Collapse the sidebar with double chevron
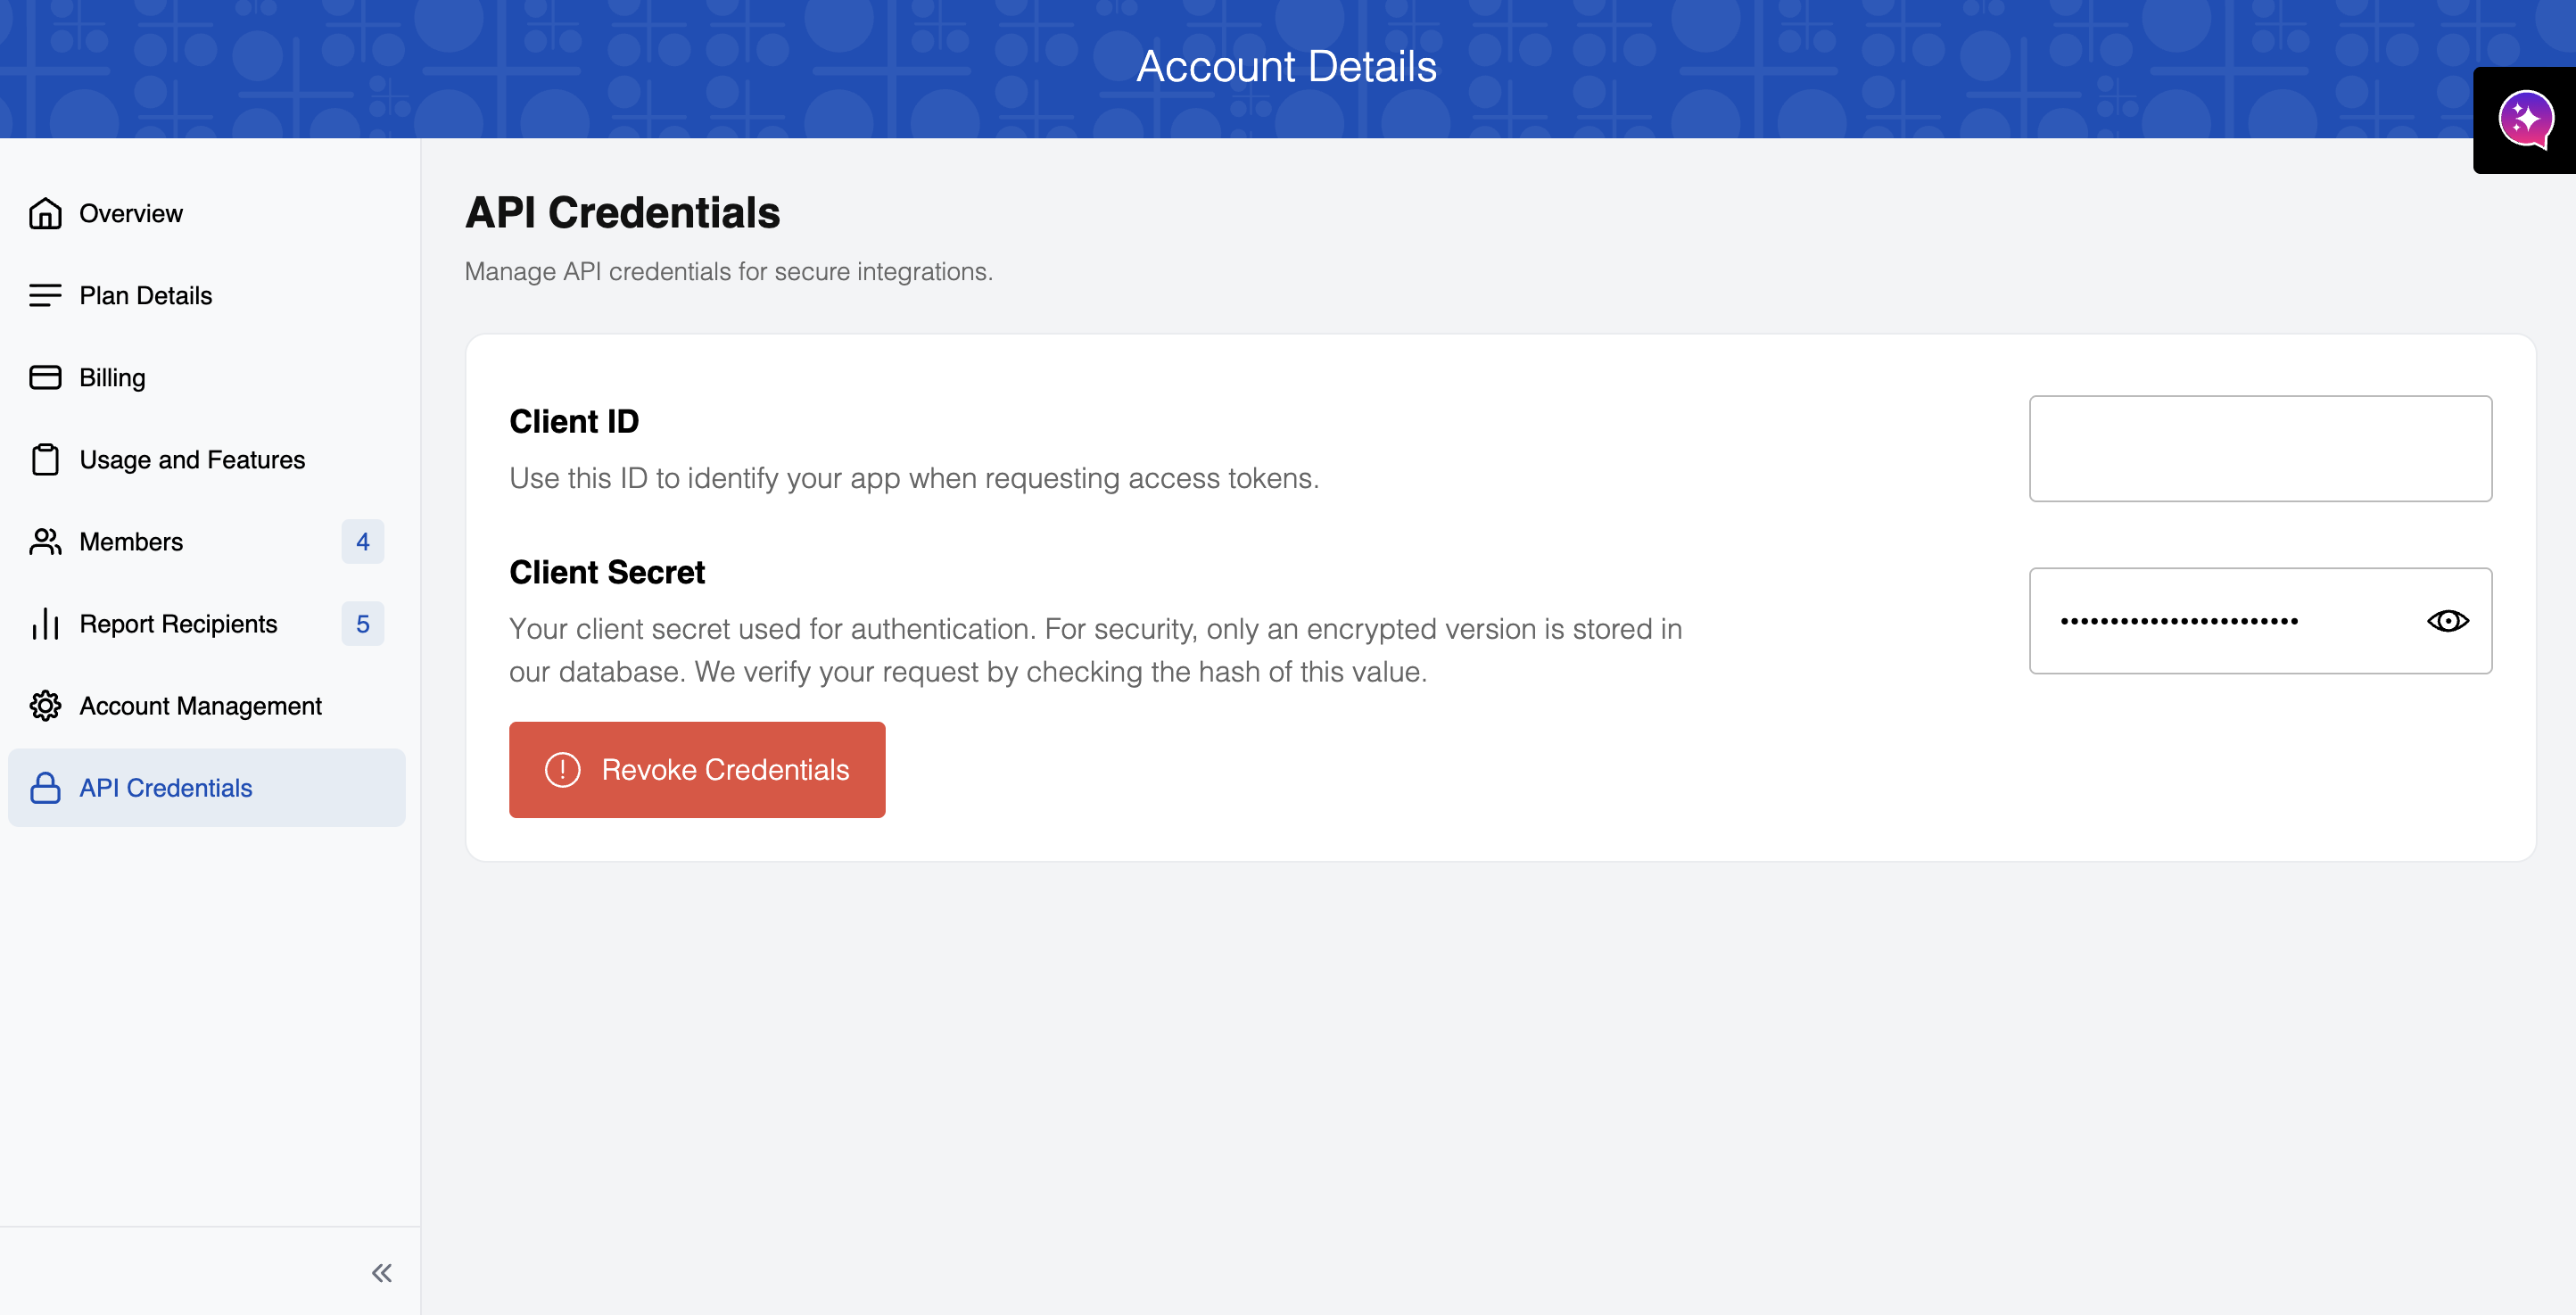This screenshot has height=1315, width=2576. coord(381,1272)
